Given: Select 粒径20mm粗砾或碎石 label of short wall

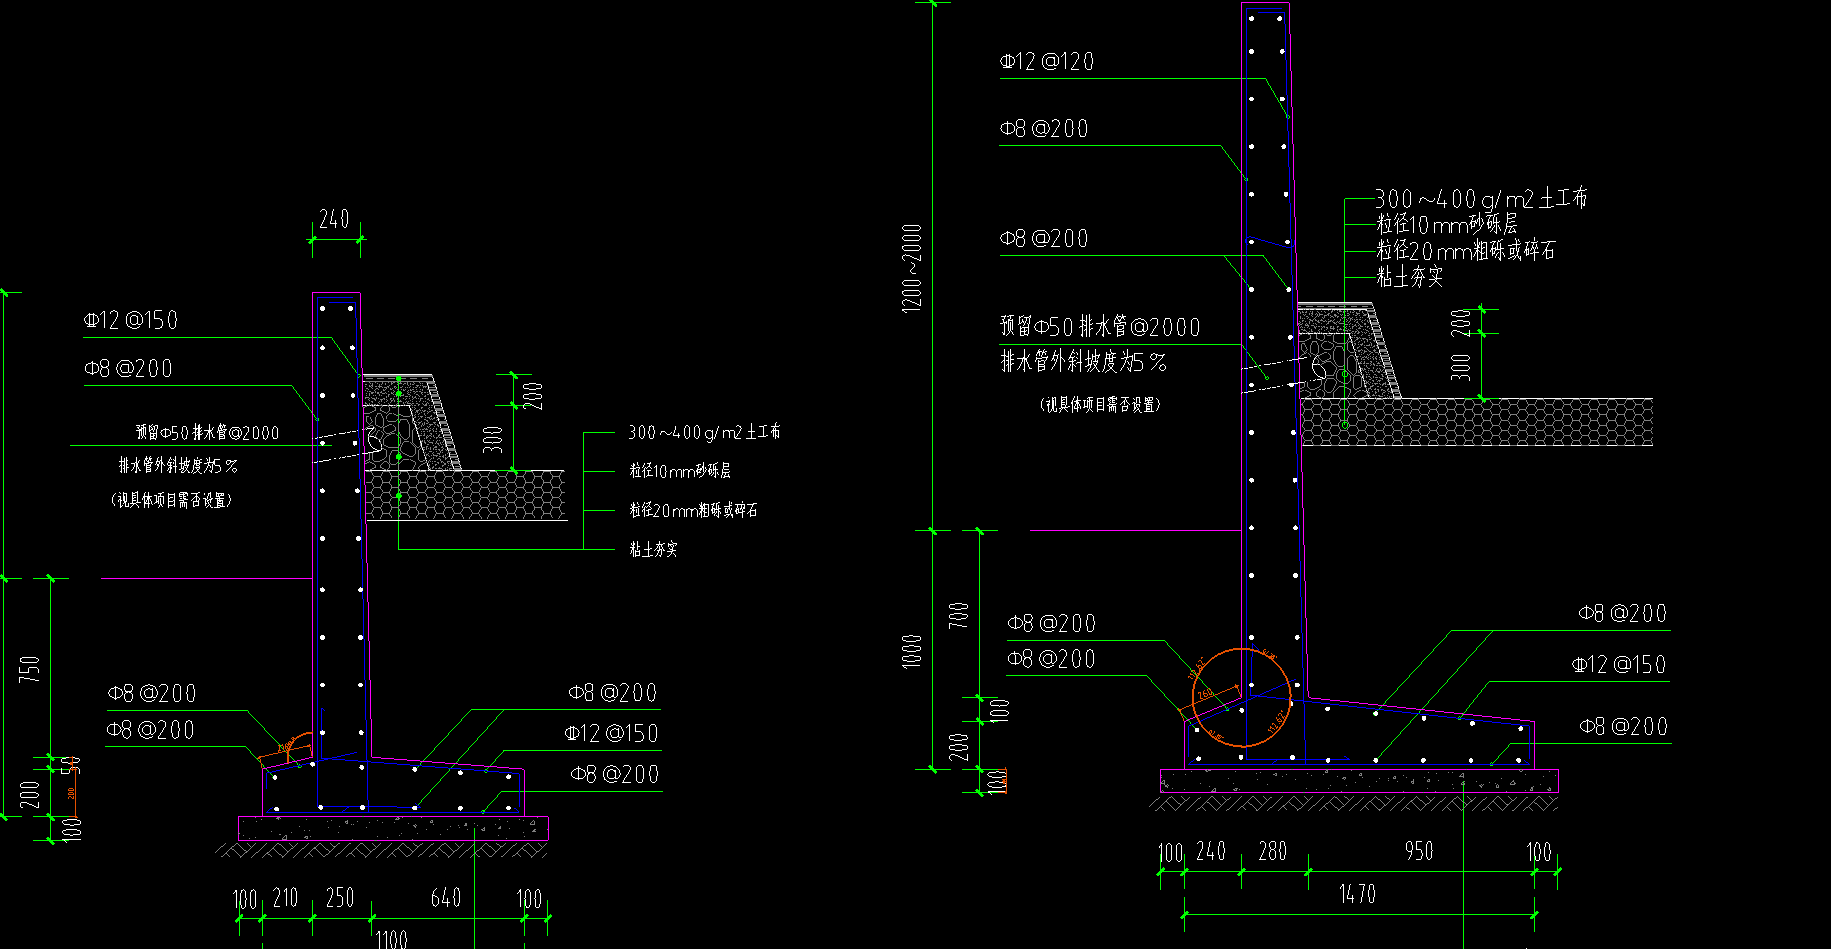Looking at the screenshot, I should (x=693, y=510).
